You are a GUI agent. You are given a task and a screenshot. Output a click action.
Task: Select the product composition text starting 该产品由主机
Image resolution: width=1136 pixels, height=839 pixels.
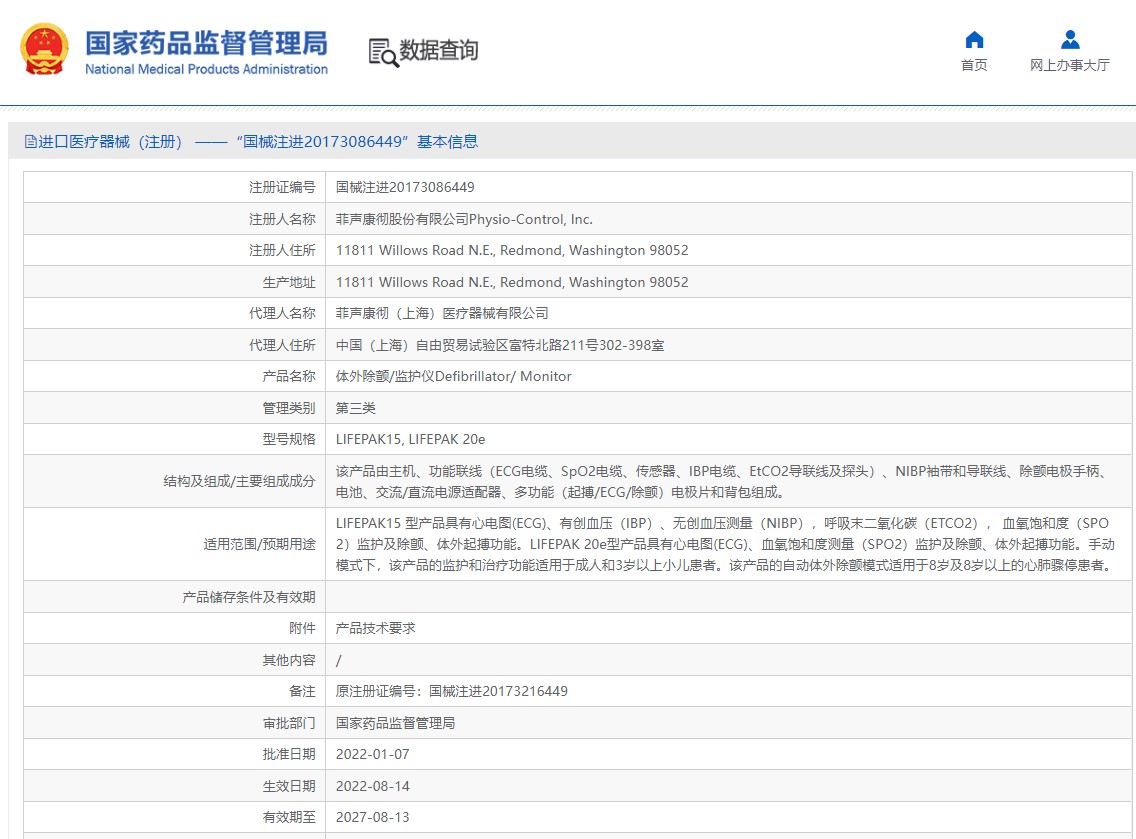(x=722, y=482)
